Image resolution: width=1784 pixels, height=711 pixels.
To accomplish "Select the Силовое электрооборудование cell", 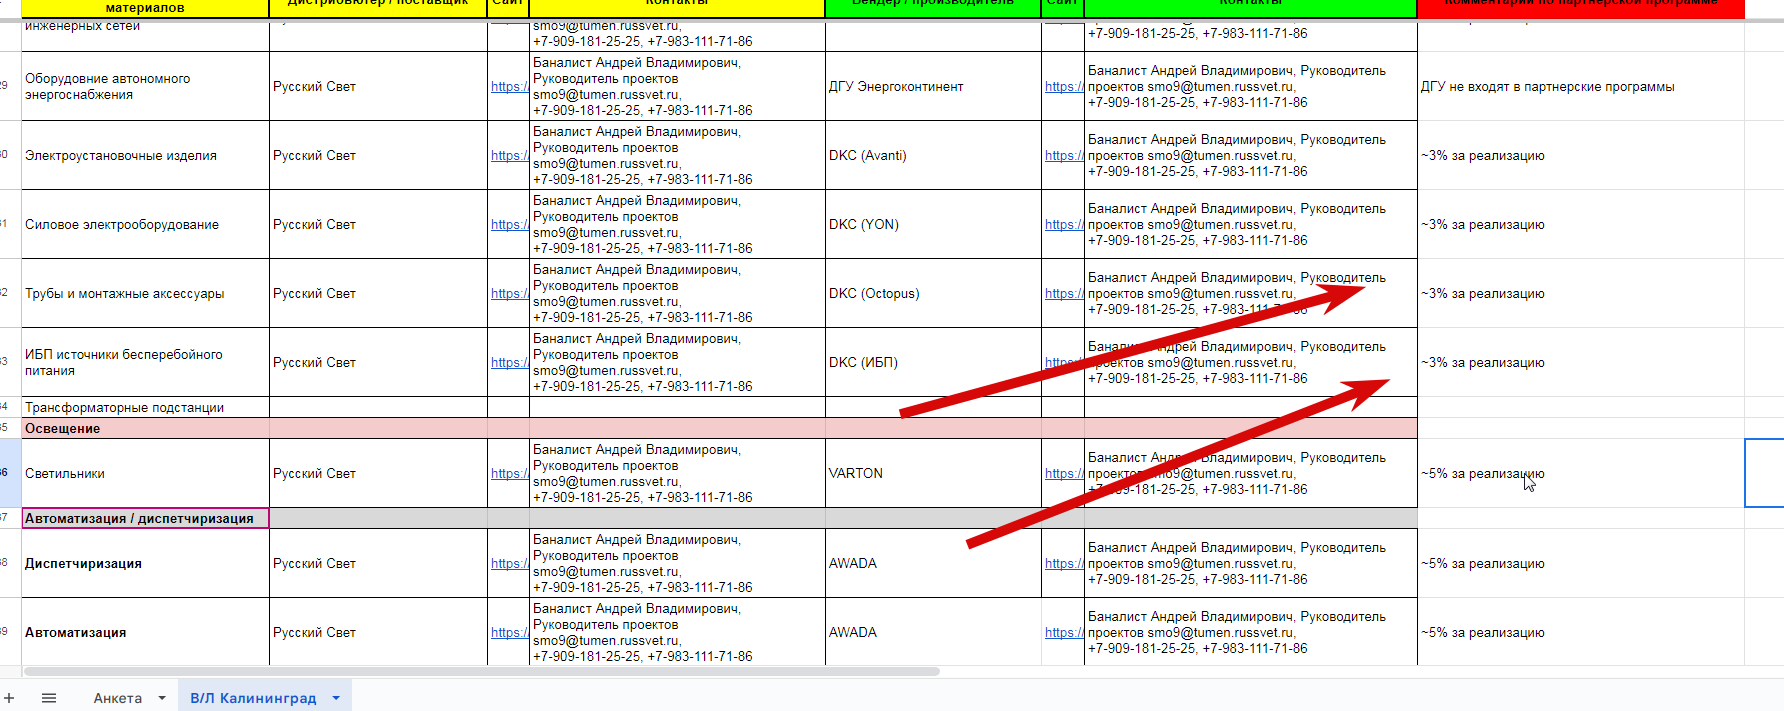I will tap(145, 224).
